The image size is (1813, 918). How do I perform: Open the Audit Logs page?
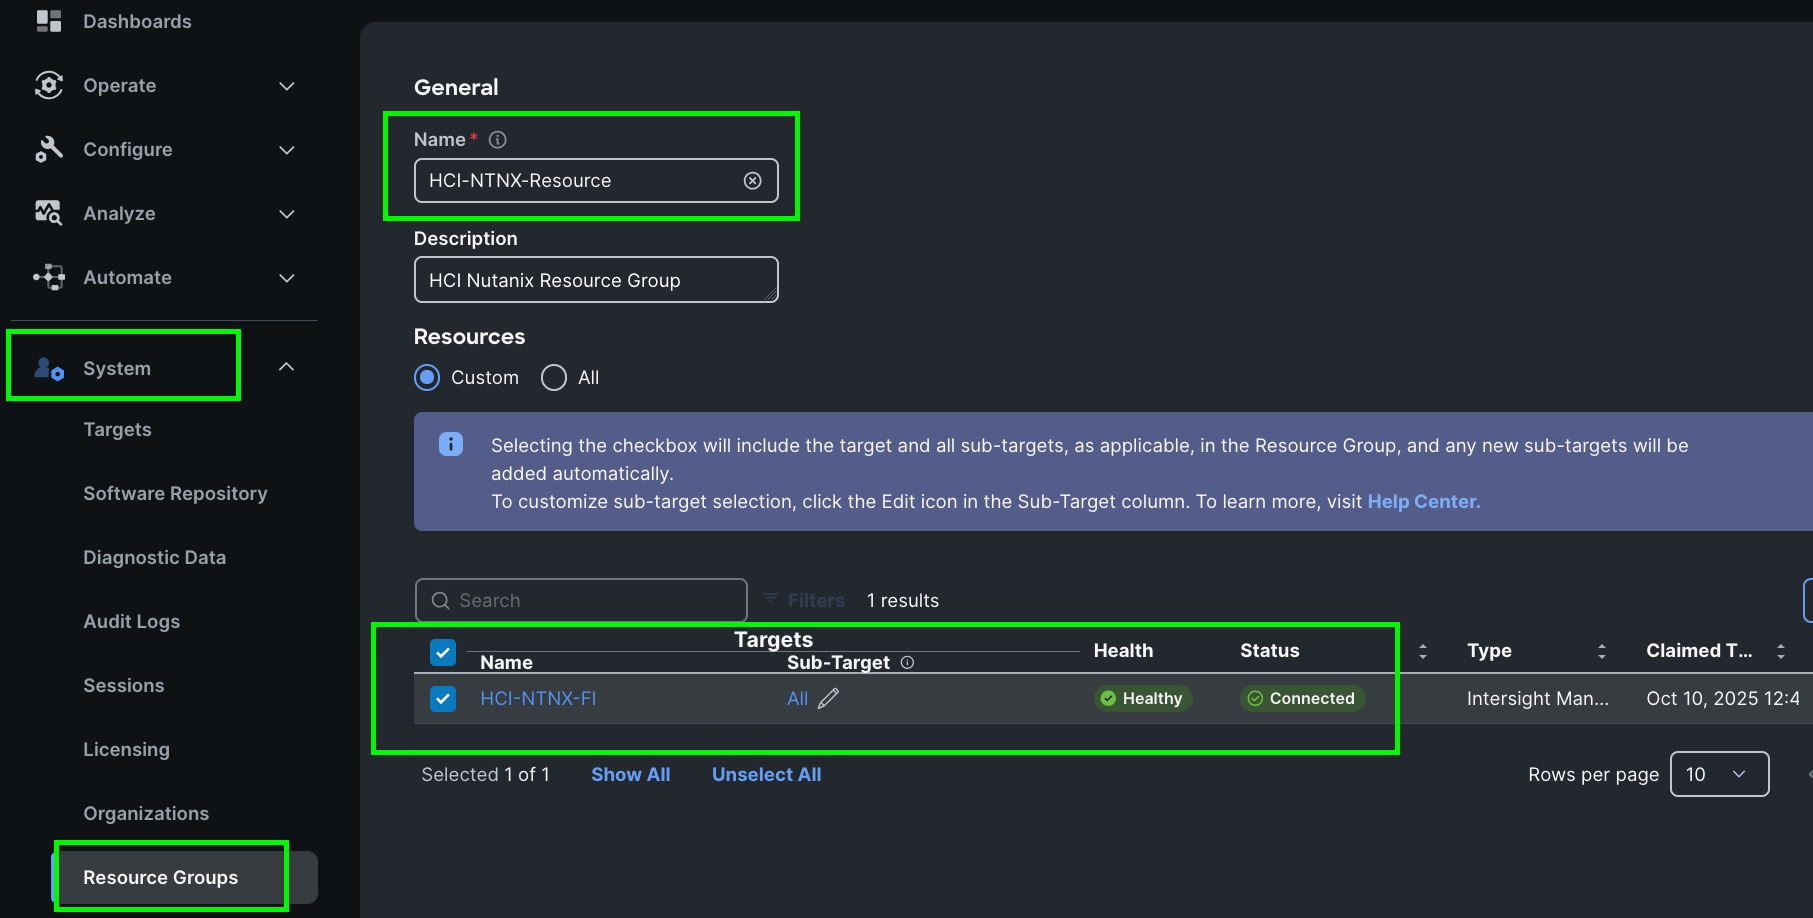pyautogui.click(x=131, y=621)
